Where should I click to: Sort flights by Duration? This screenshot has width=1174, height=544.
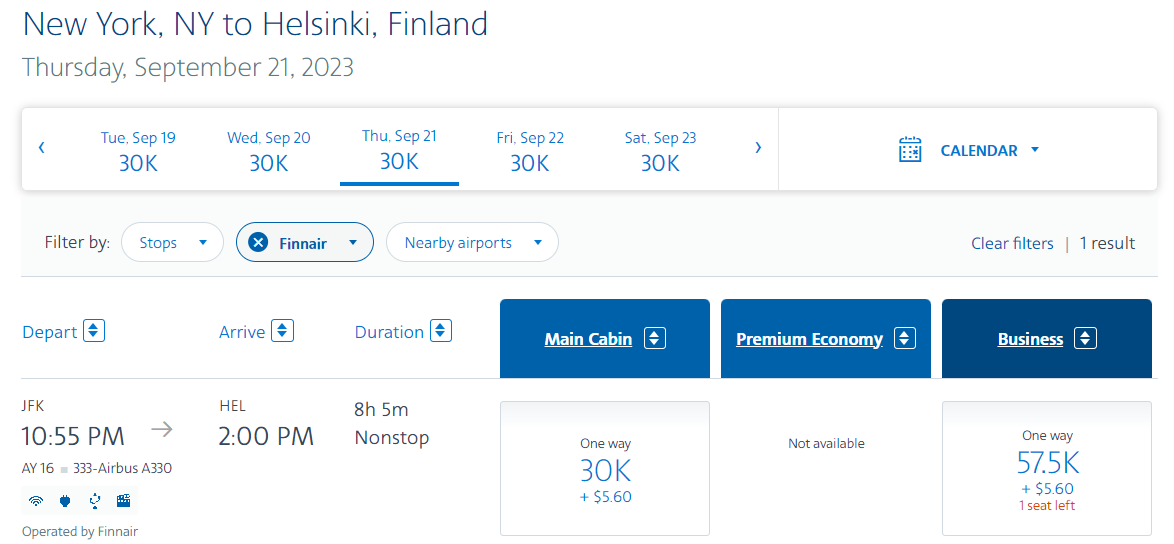tap(441, 331)
